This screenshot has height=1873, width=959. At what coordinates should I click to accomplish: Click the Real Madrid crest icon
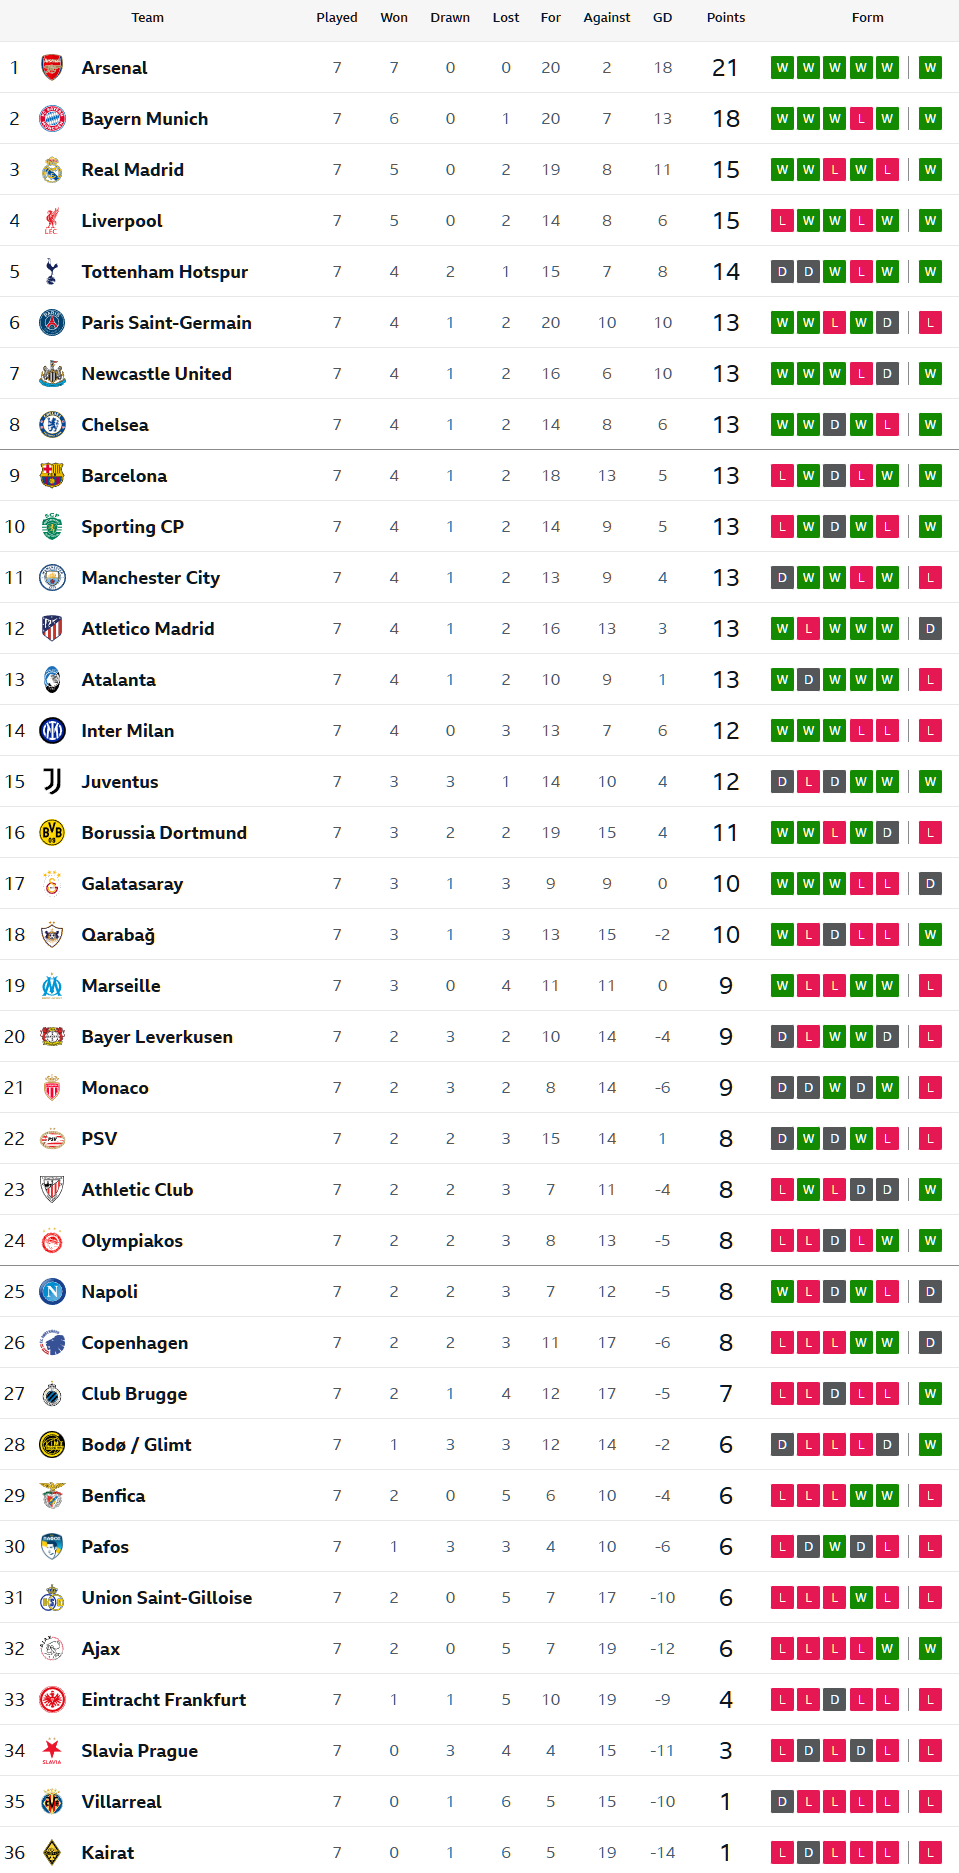[52, 170]
